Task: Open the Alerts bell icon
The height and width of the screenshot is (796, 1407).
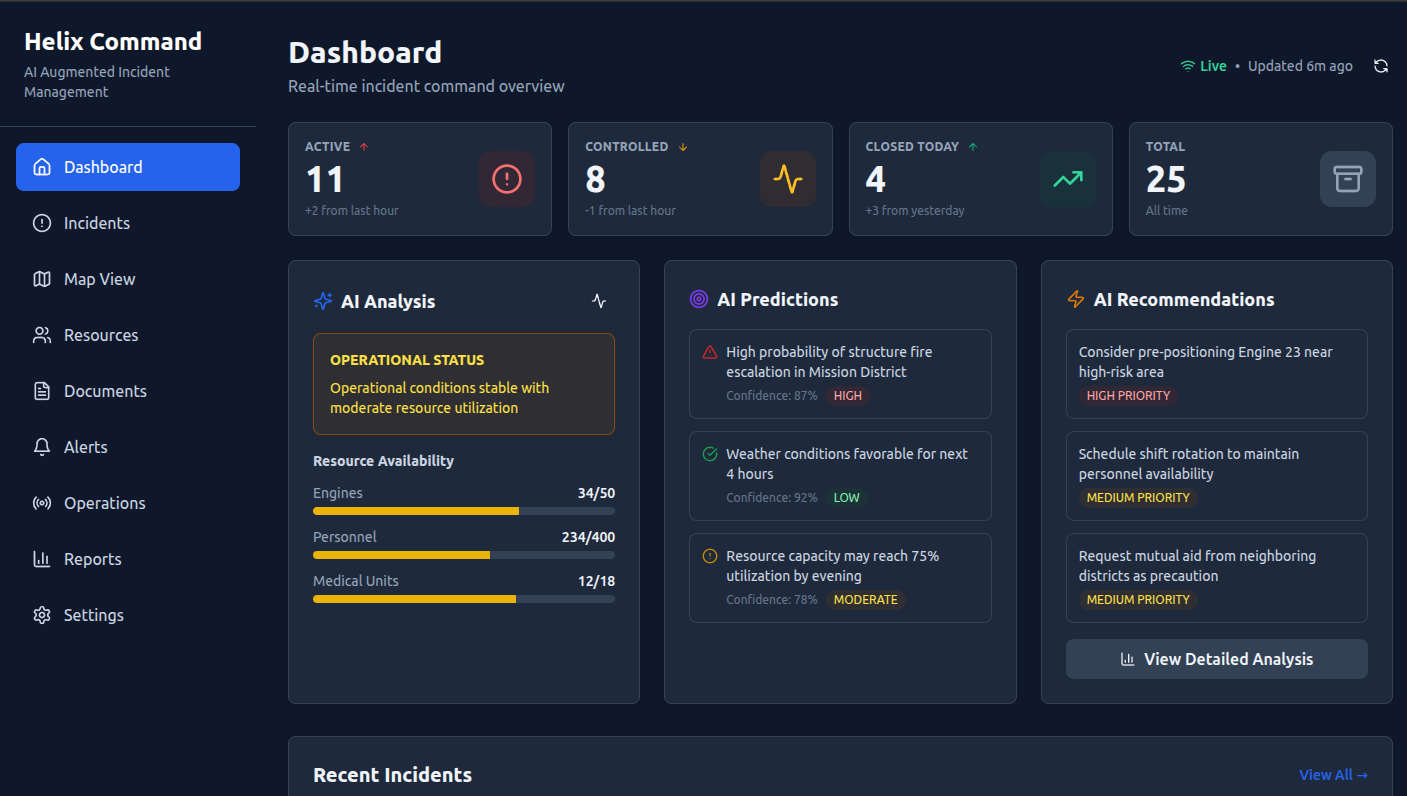Action: pos(41,447)
